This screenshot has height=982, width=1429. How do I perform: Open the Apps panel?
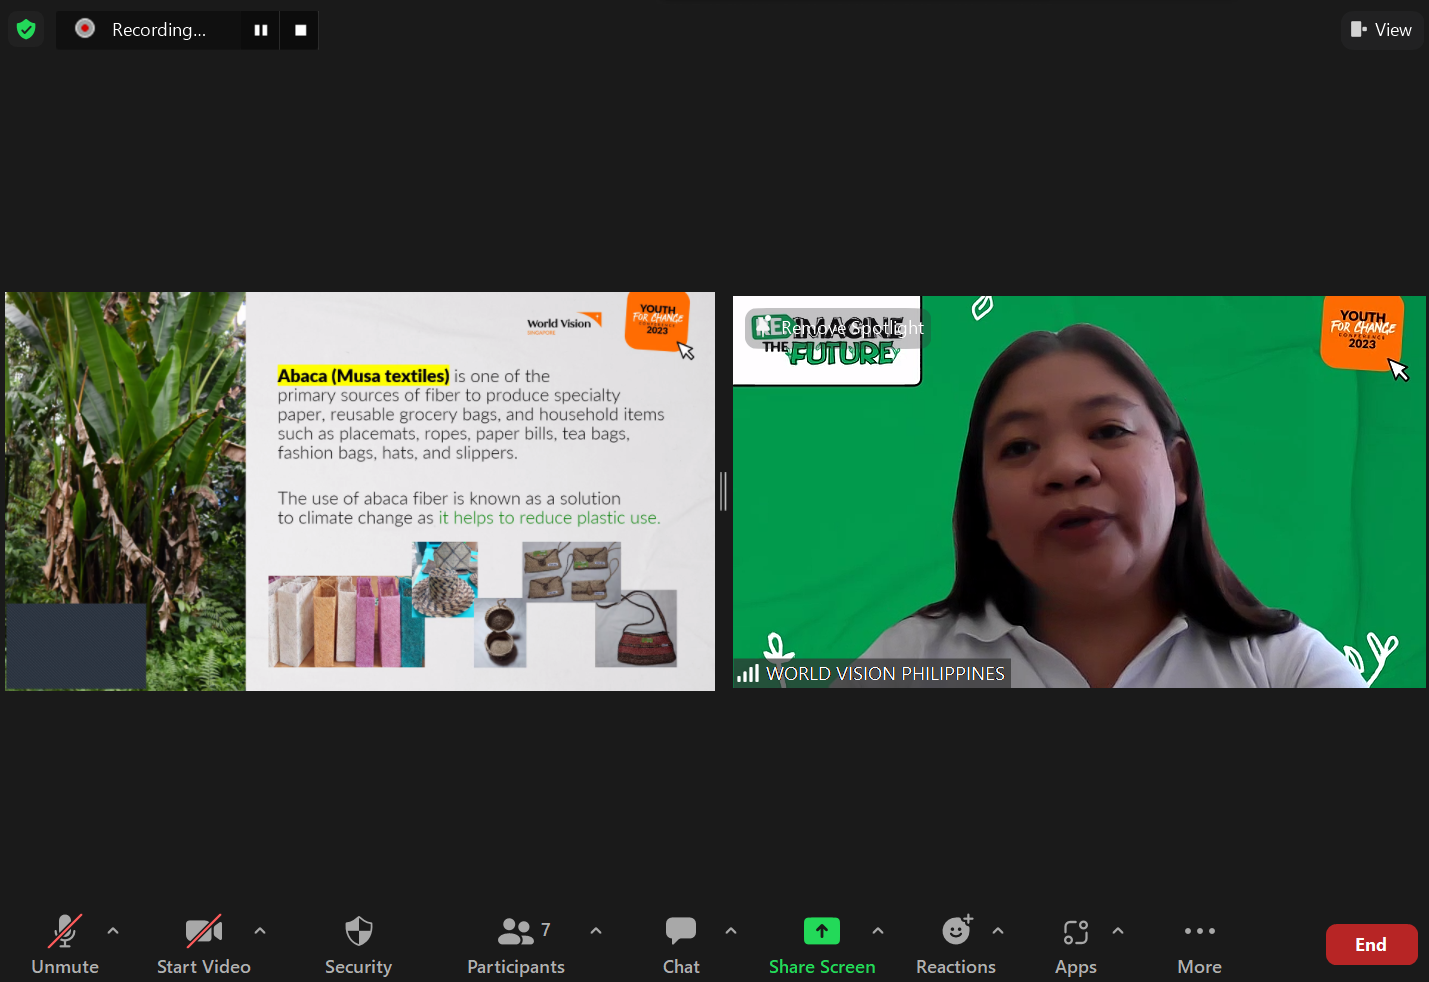coord(1076,944)
